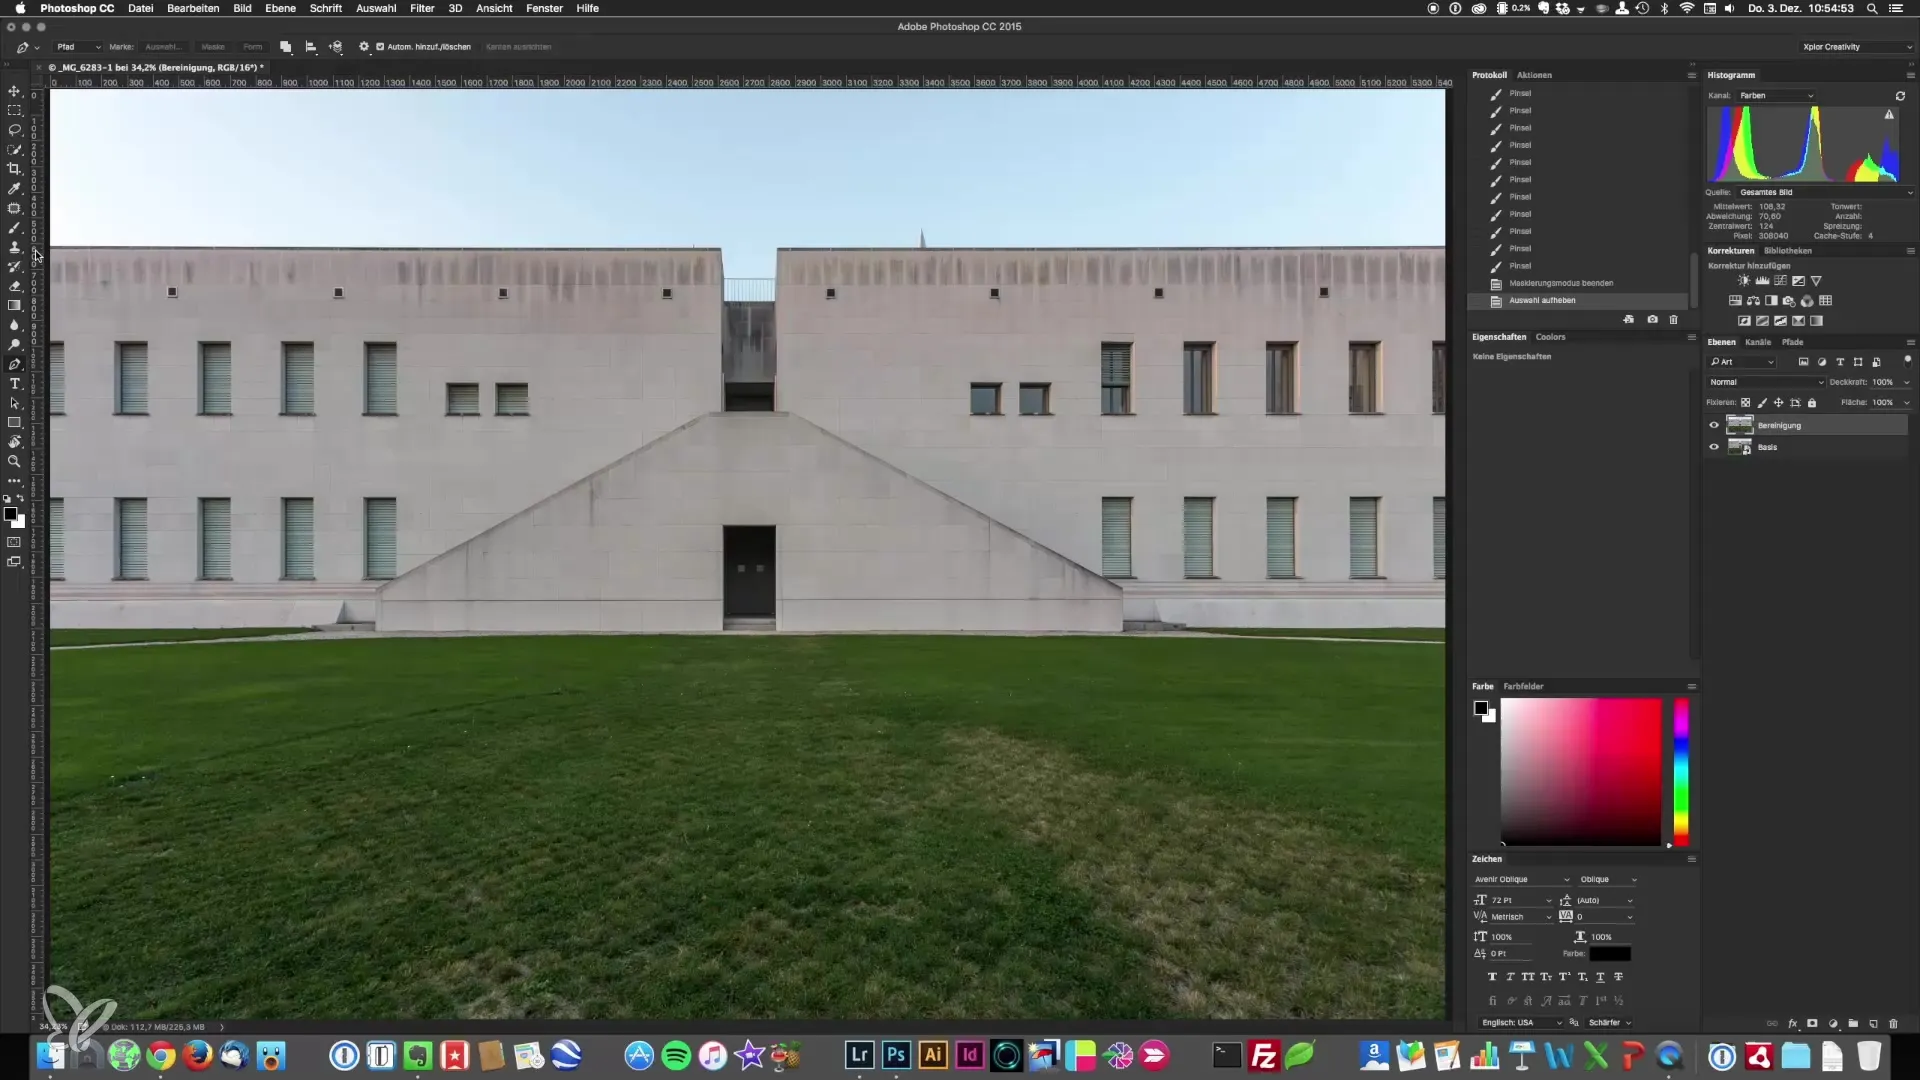This screenshot has height=1080, width=1920.
Task: Open path operations icon in options bar
Action: click(286, 47)
